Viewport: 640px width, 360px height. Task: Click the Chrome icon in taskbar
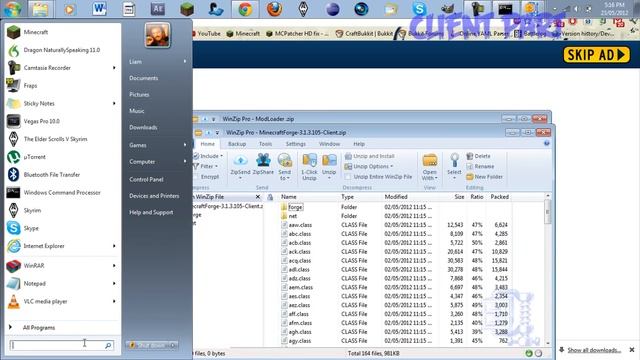tap(245, 9)
